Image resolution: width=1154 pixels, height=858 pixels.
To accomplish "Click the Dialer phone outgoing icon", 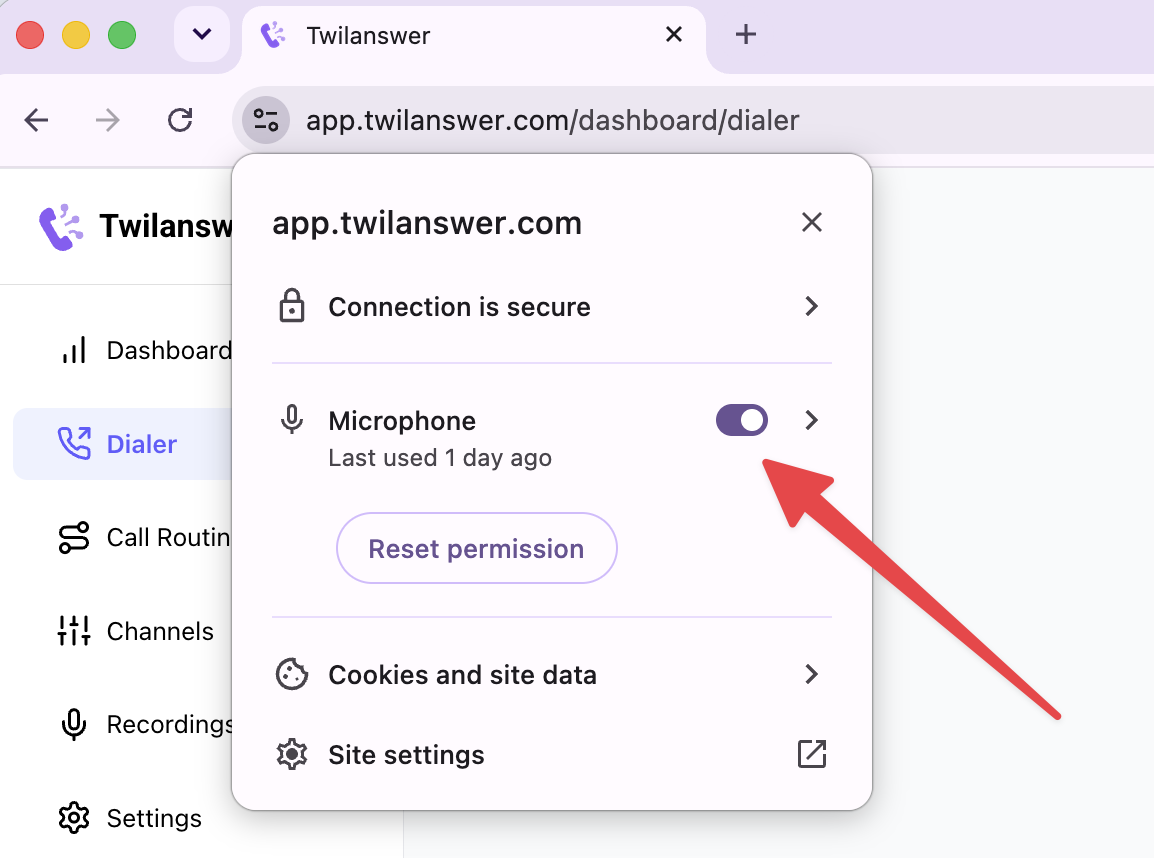I will tap(74, 443).
